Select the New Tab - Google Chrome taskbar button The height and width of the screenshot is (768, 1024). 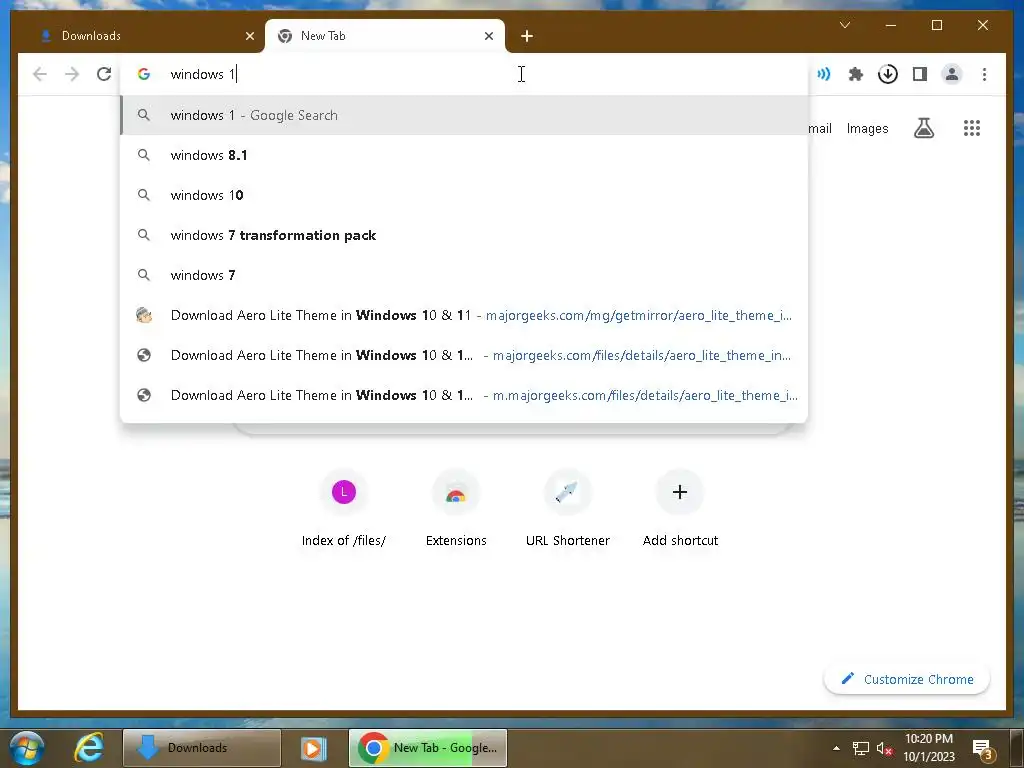[428, 748]
